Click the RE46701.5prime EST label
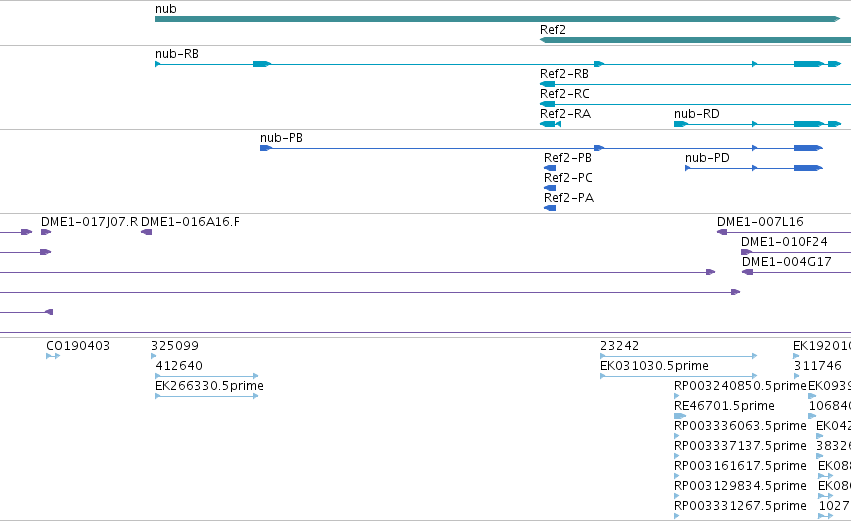 point(724,406)
